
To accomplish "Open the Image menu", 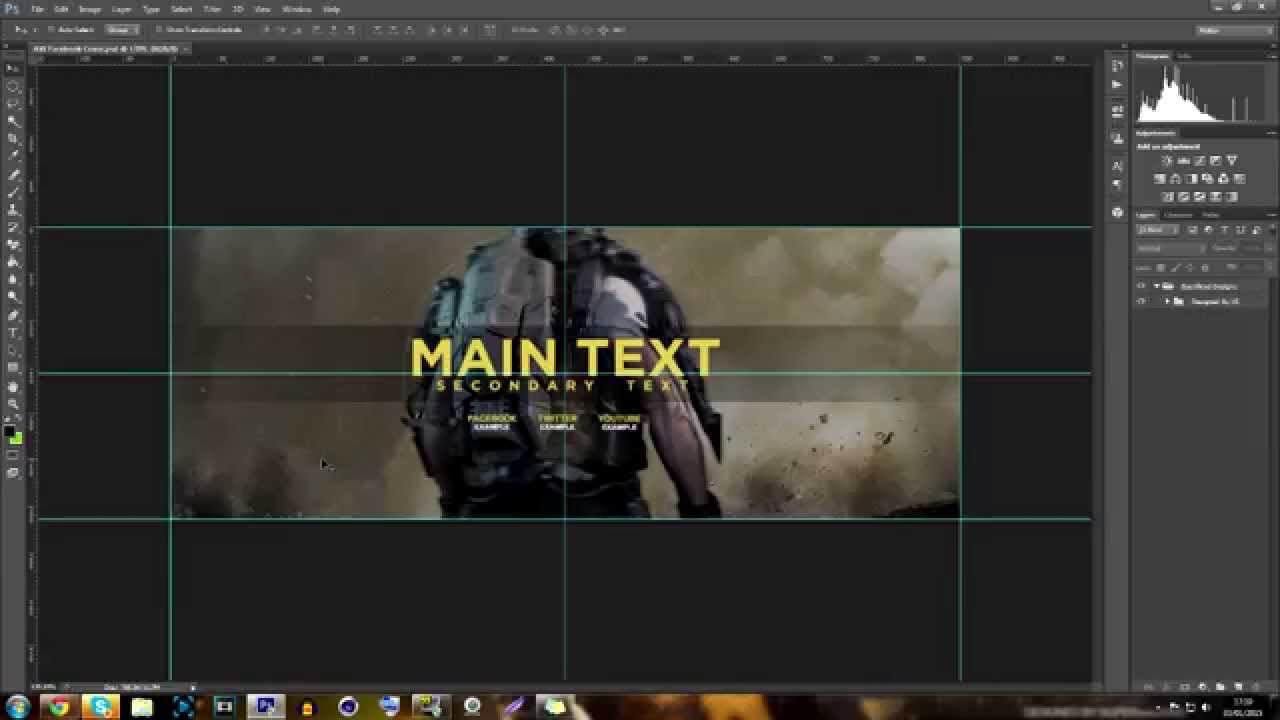I will click(x=90, y=9).
